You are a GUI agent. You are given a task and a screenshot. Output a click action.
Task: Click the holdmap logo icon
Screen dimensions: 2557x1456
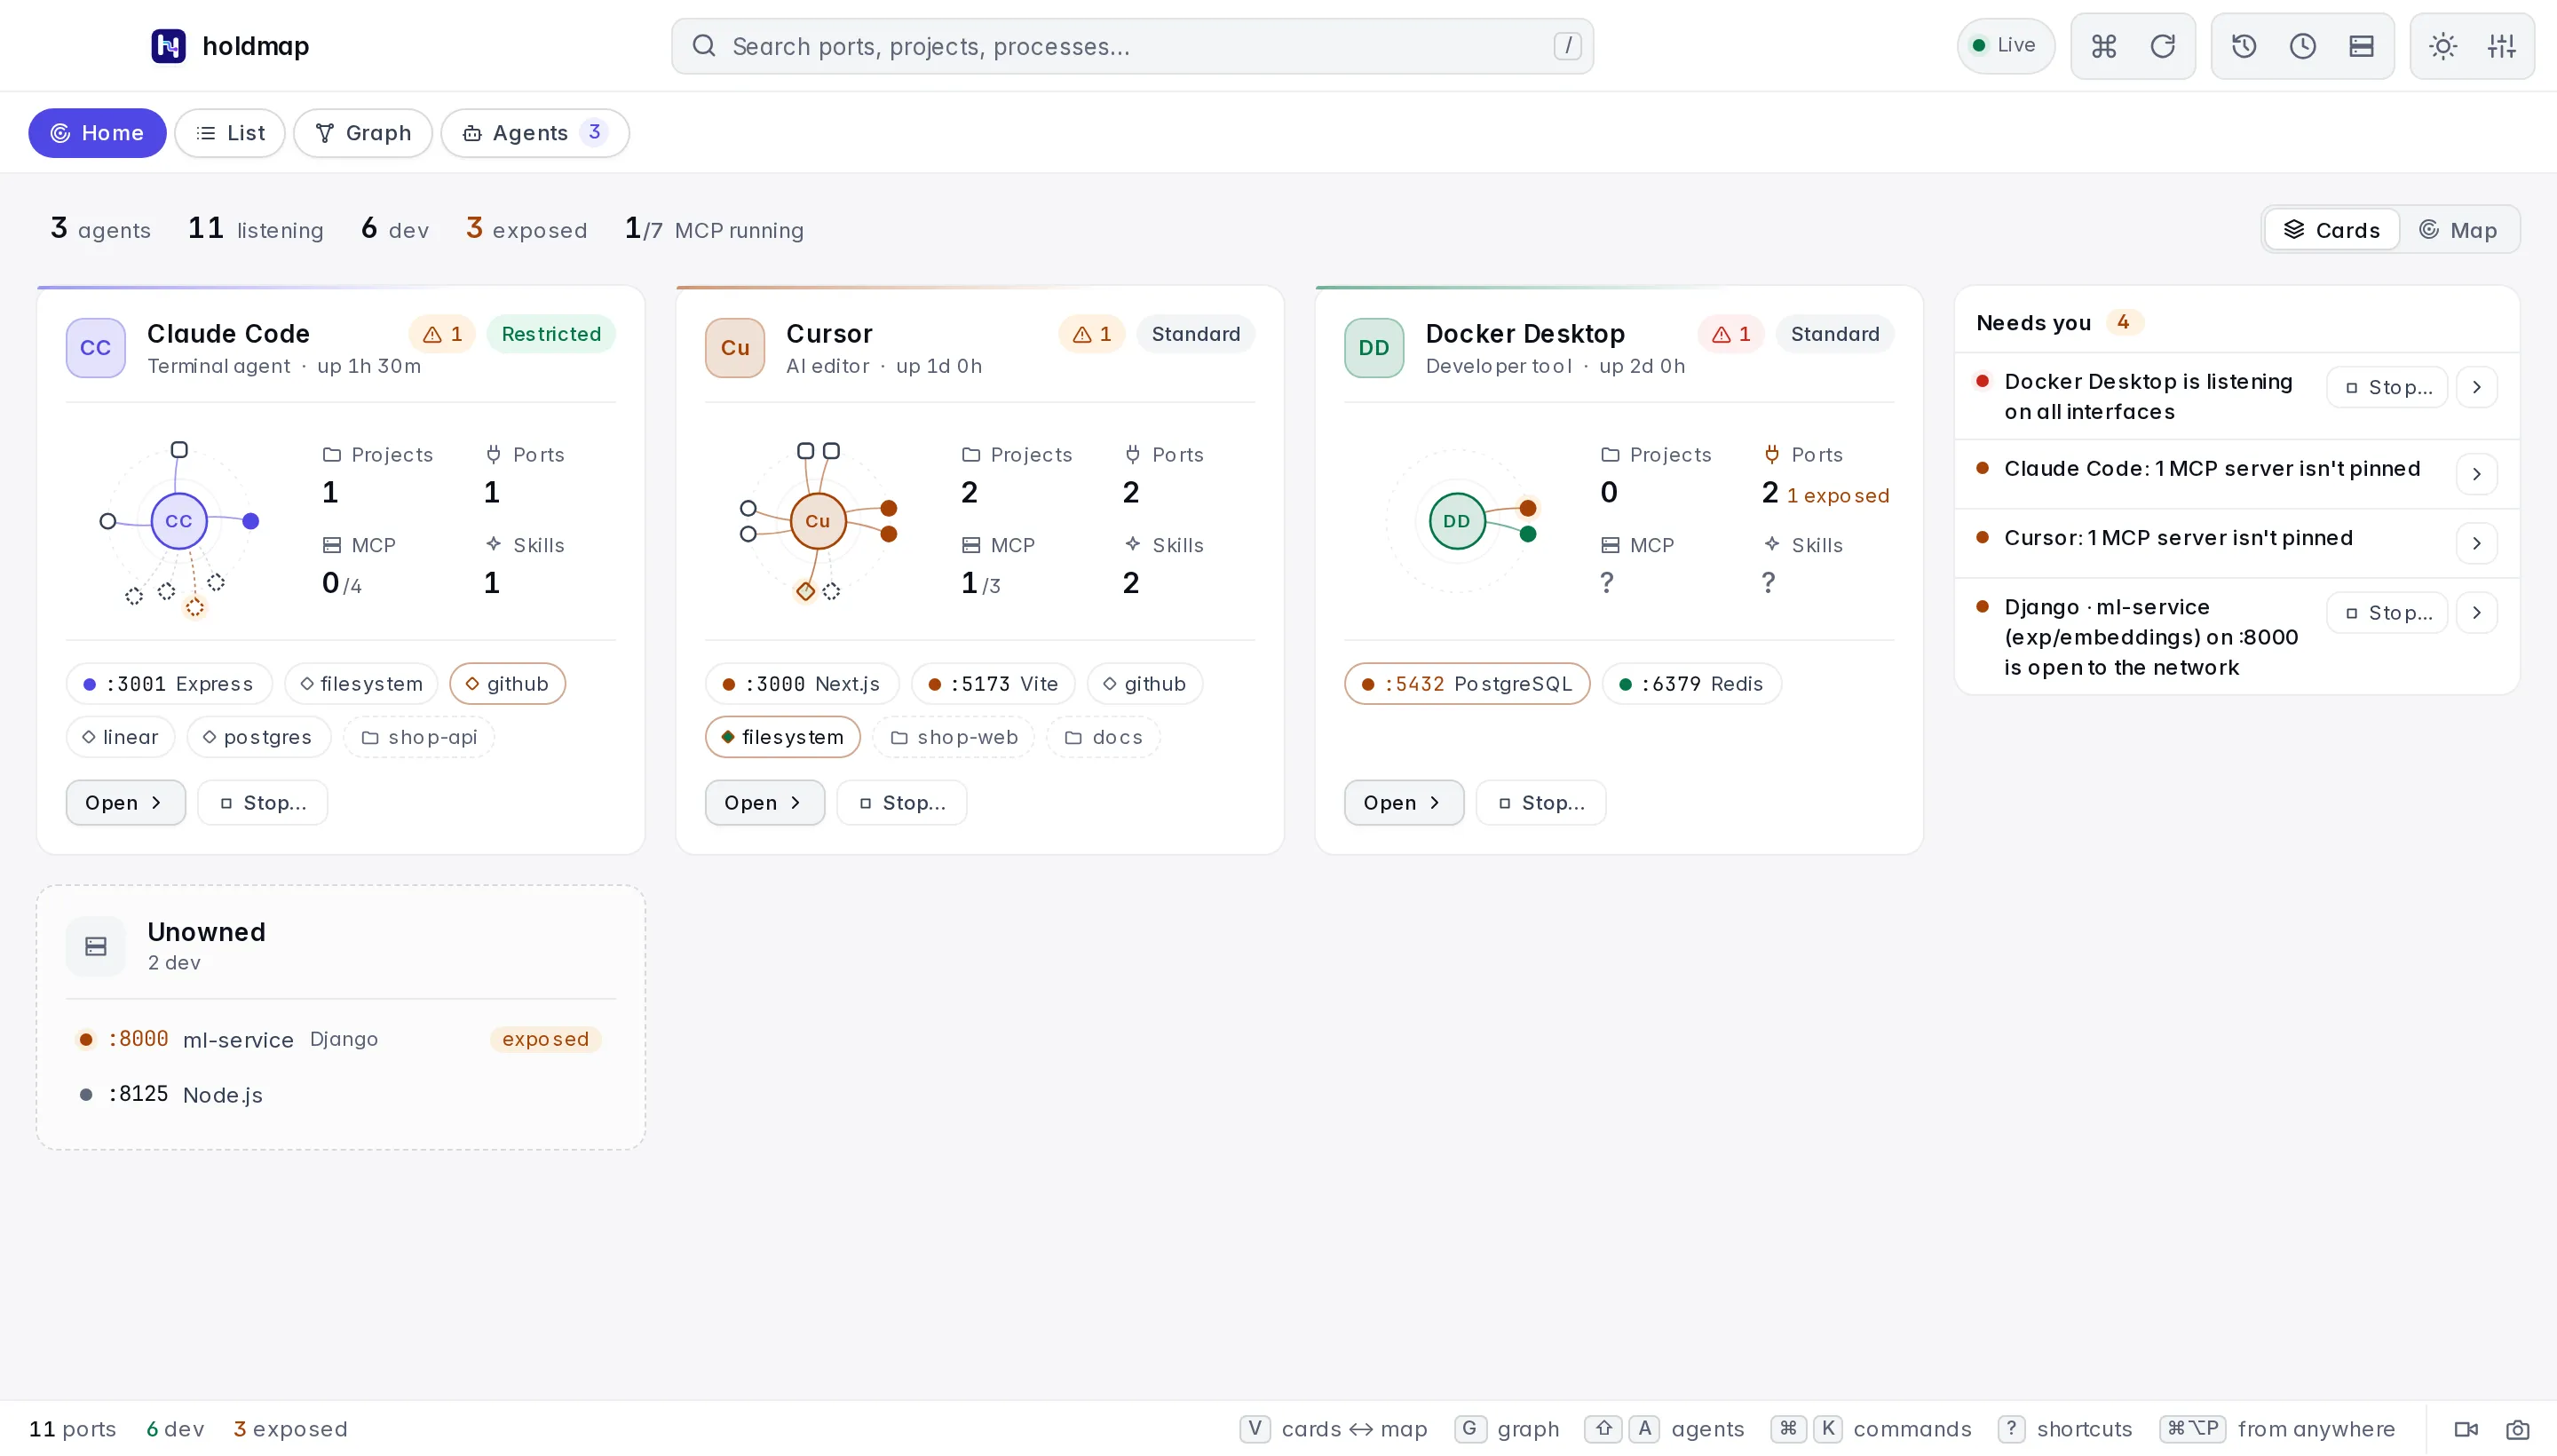pyautogui.click(x=168, y=46)
